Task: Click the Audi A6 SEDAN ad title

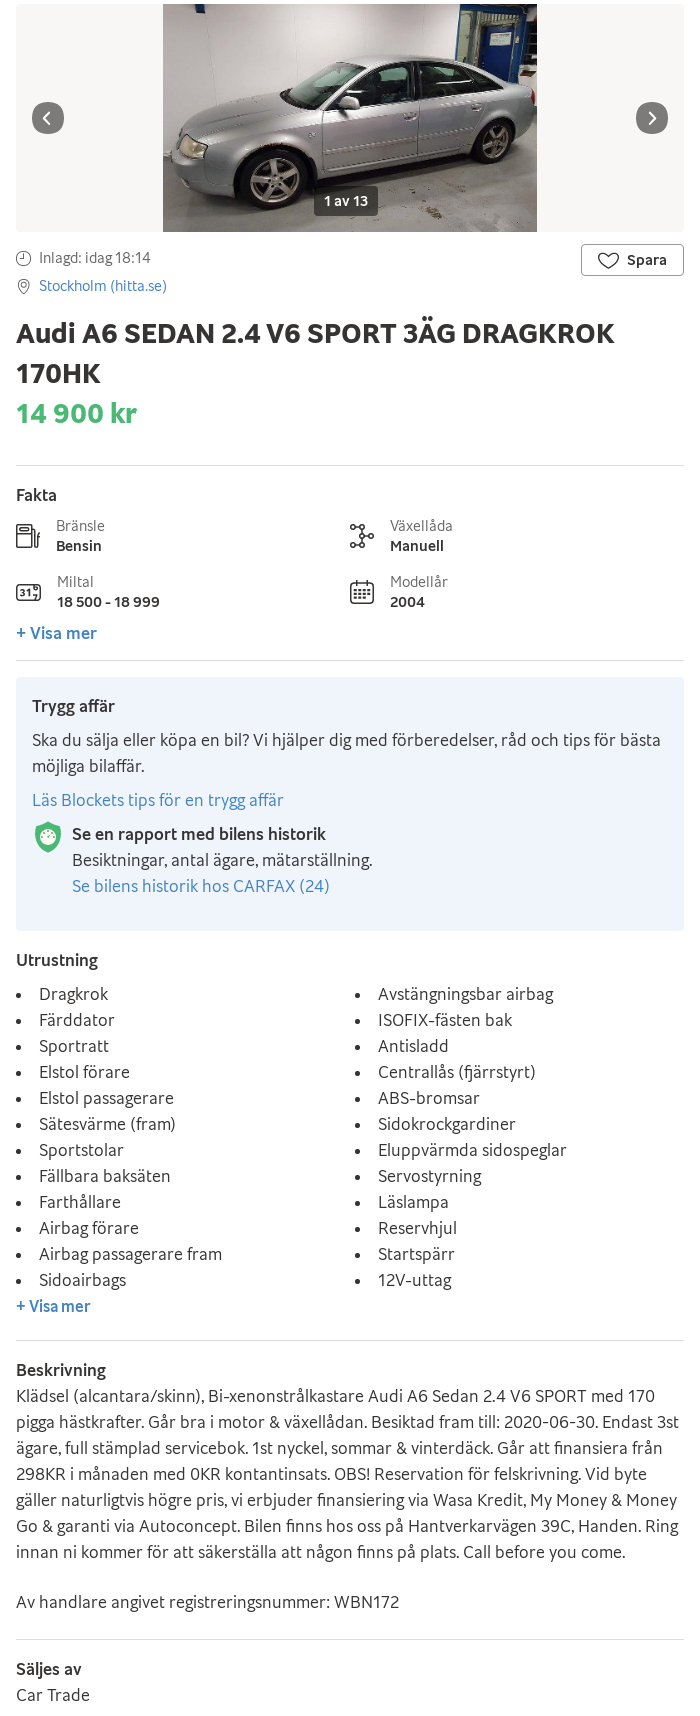Action: click(x=315, y=353)
